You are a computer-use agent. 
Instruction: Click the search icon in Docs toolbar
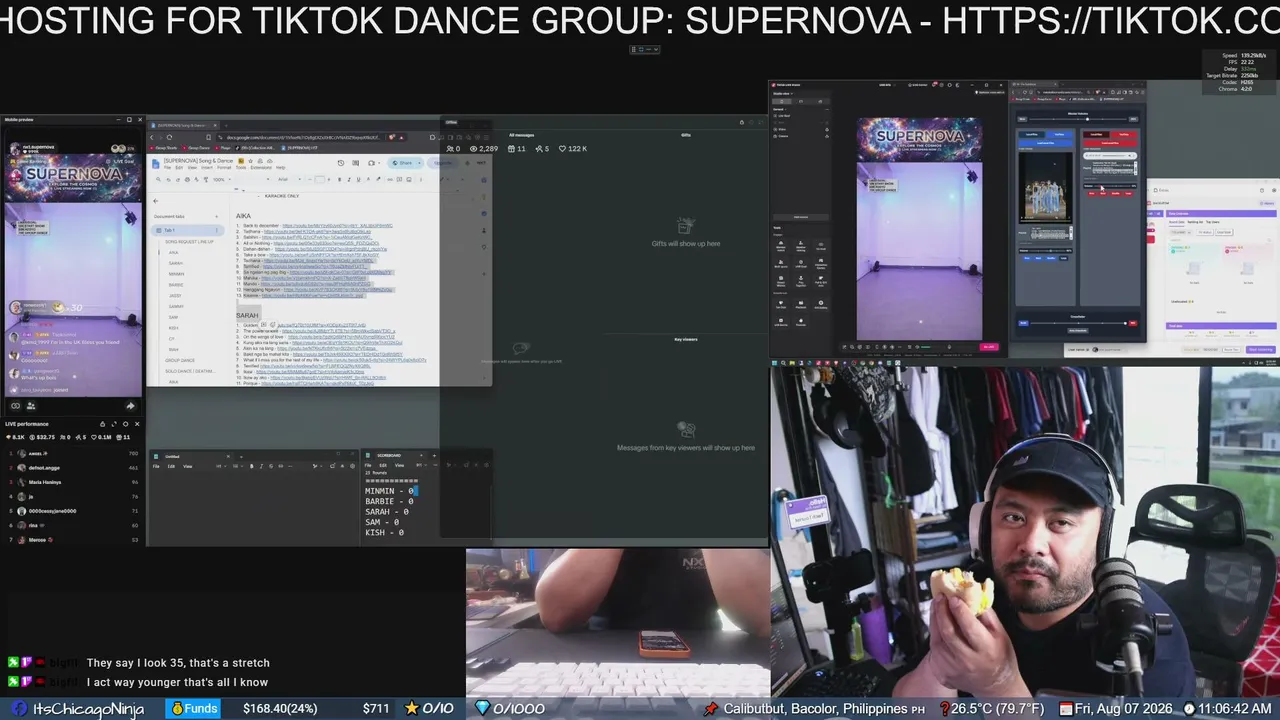[x=159, y=180]
